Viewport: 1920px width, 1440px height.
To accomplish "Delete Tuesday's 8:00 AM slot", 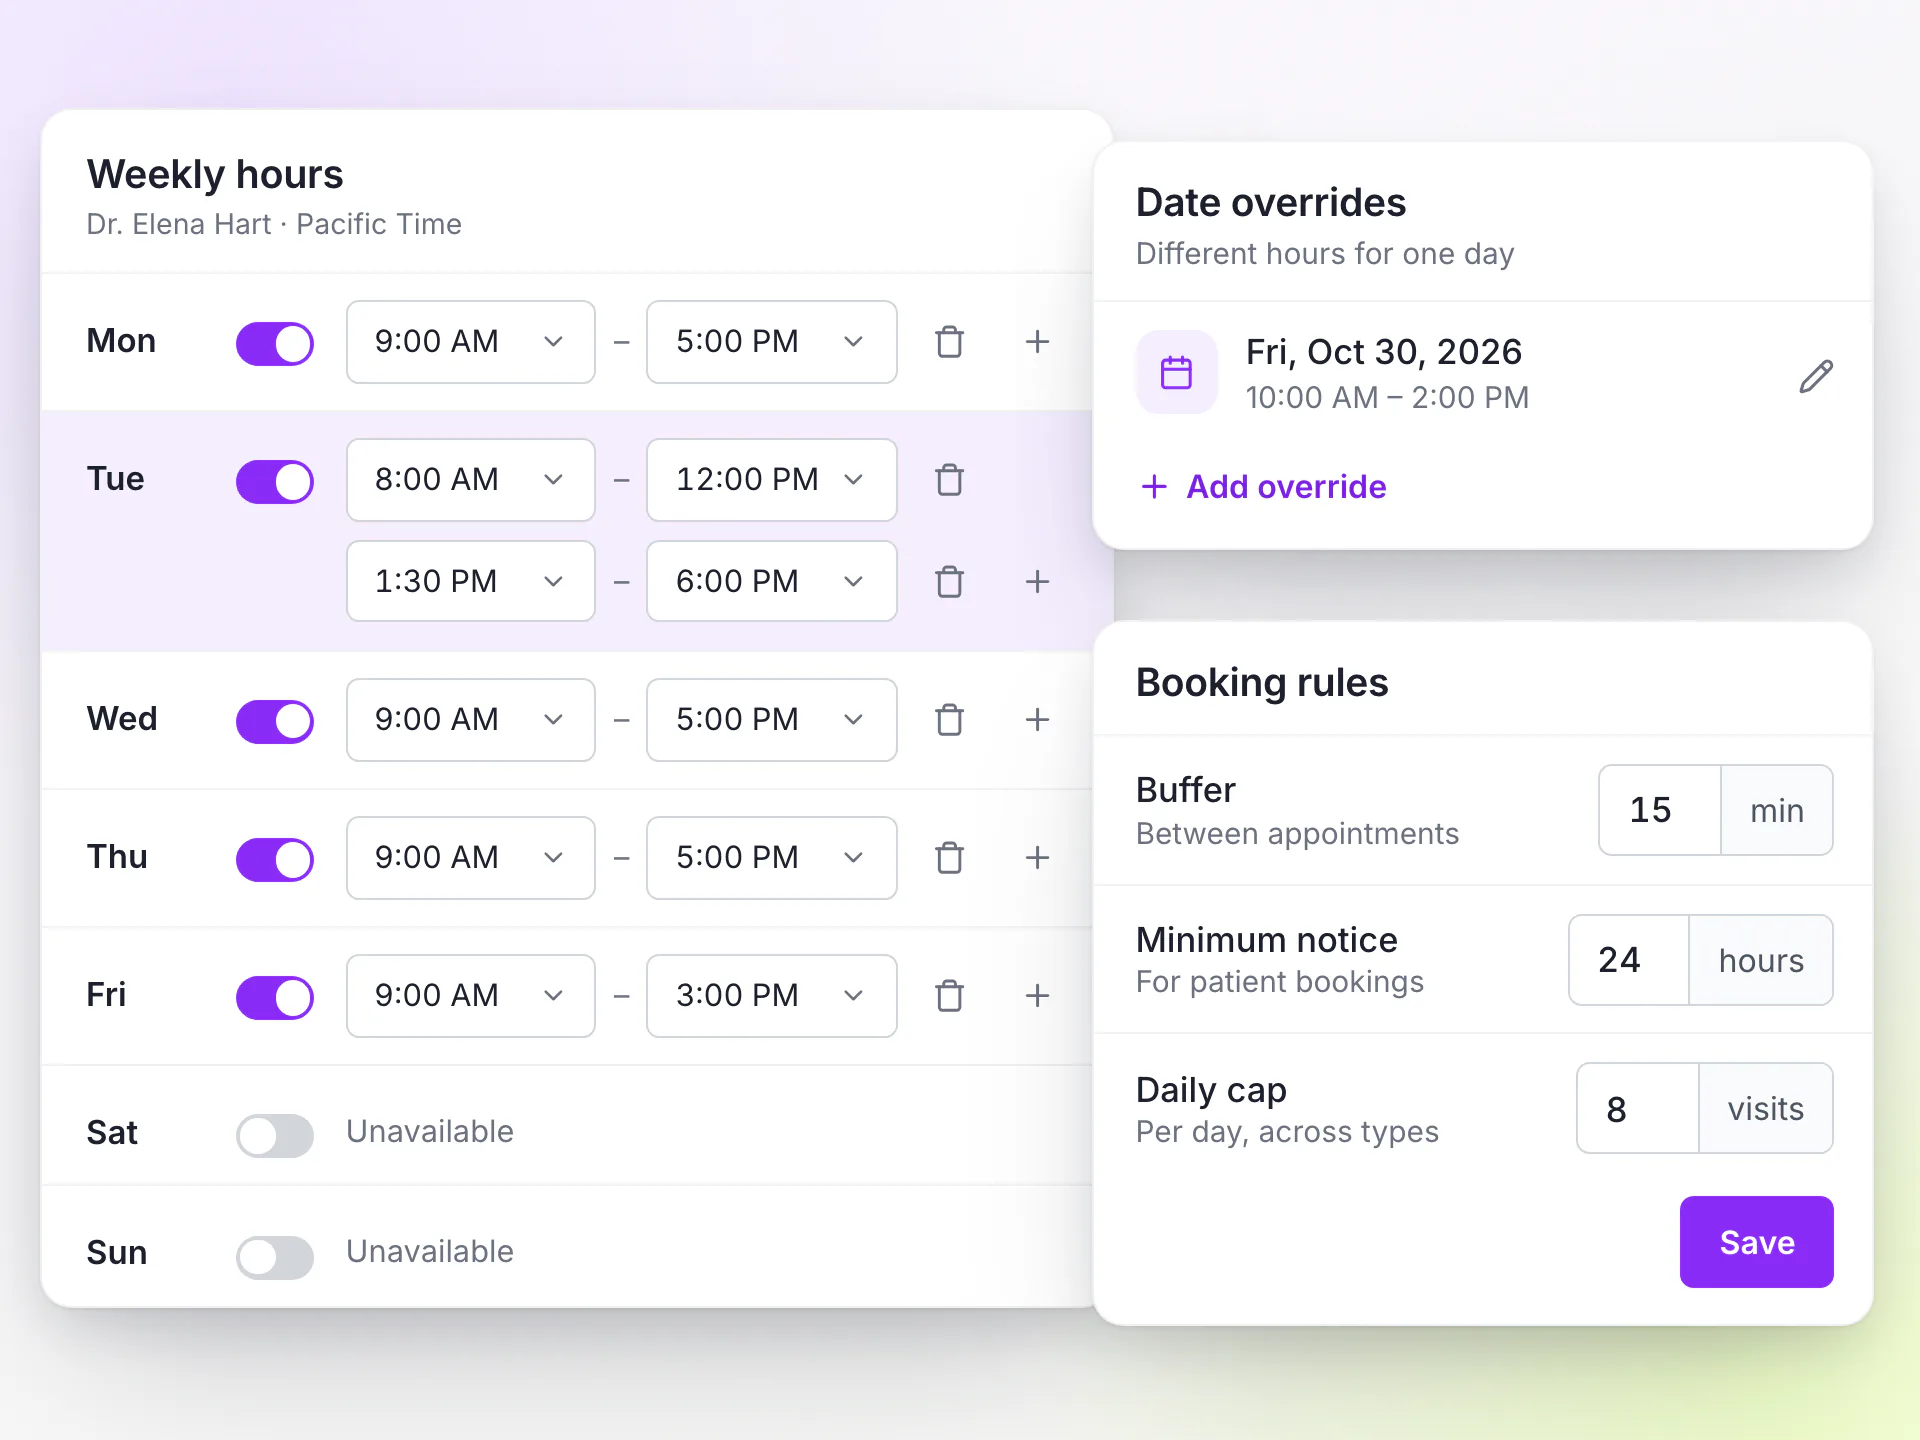I will (949, 480).
